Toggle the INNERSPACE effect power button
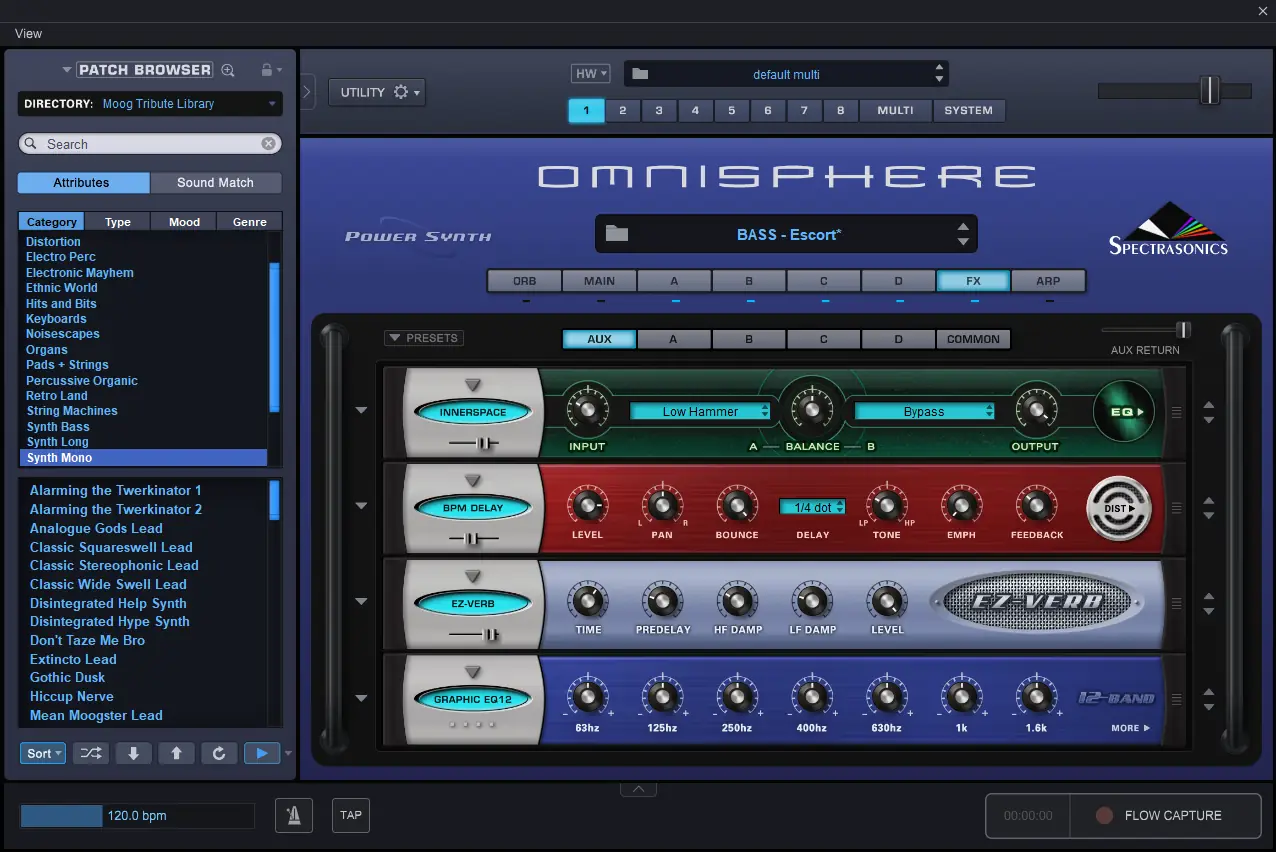The width and height of the screenshot is (1276, 852). (473, 412)
